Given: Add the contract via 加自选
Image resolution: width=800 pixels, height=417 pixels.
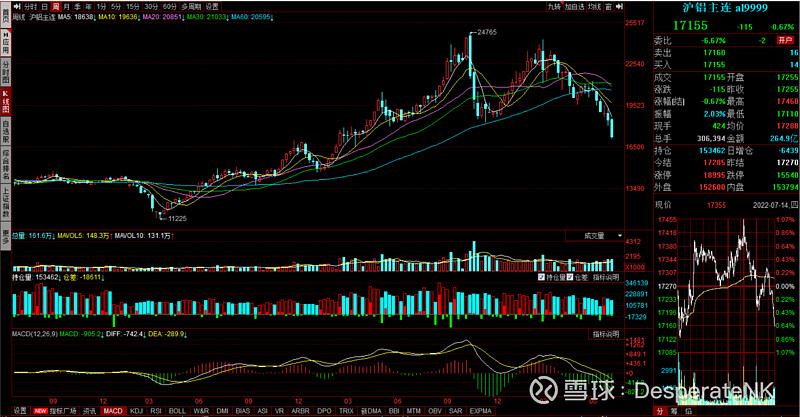Looking at the screenshot, I should (574, 6).
